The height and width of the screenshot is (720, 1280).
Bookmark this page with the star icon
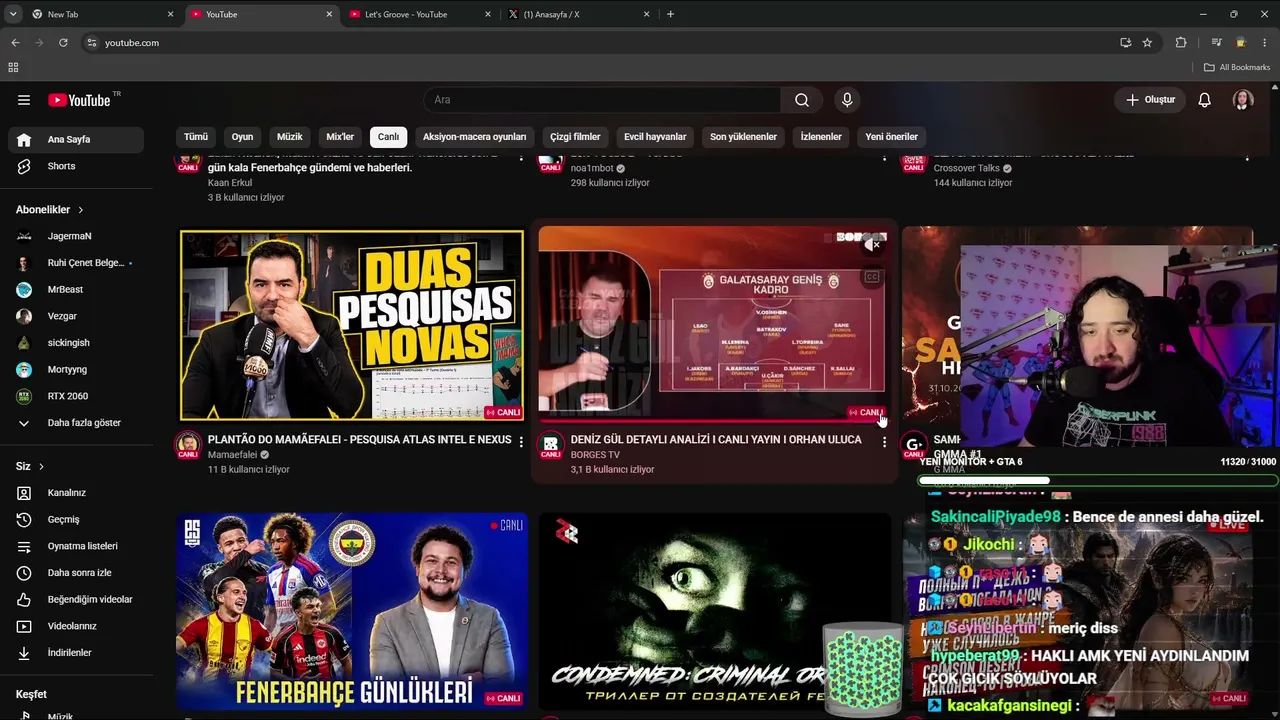pyautogui.click(x=1147, y=43)
